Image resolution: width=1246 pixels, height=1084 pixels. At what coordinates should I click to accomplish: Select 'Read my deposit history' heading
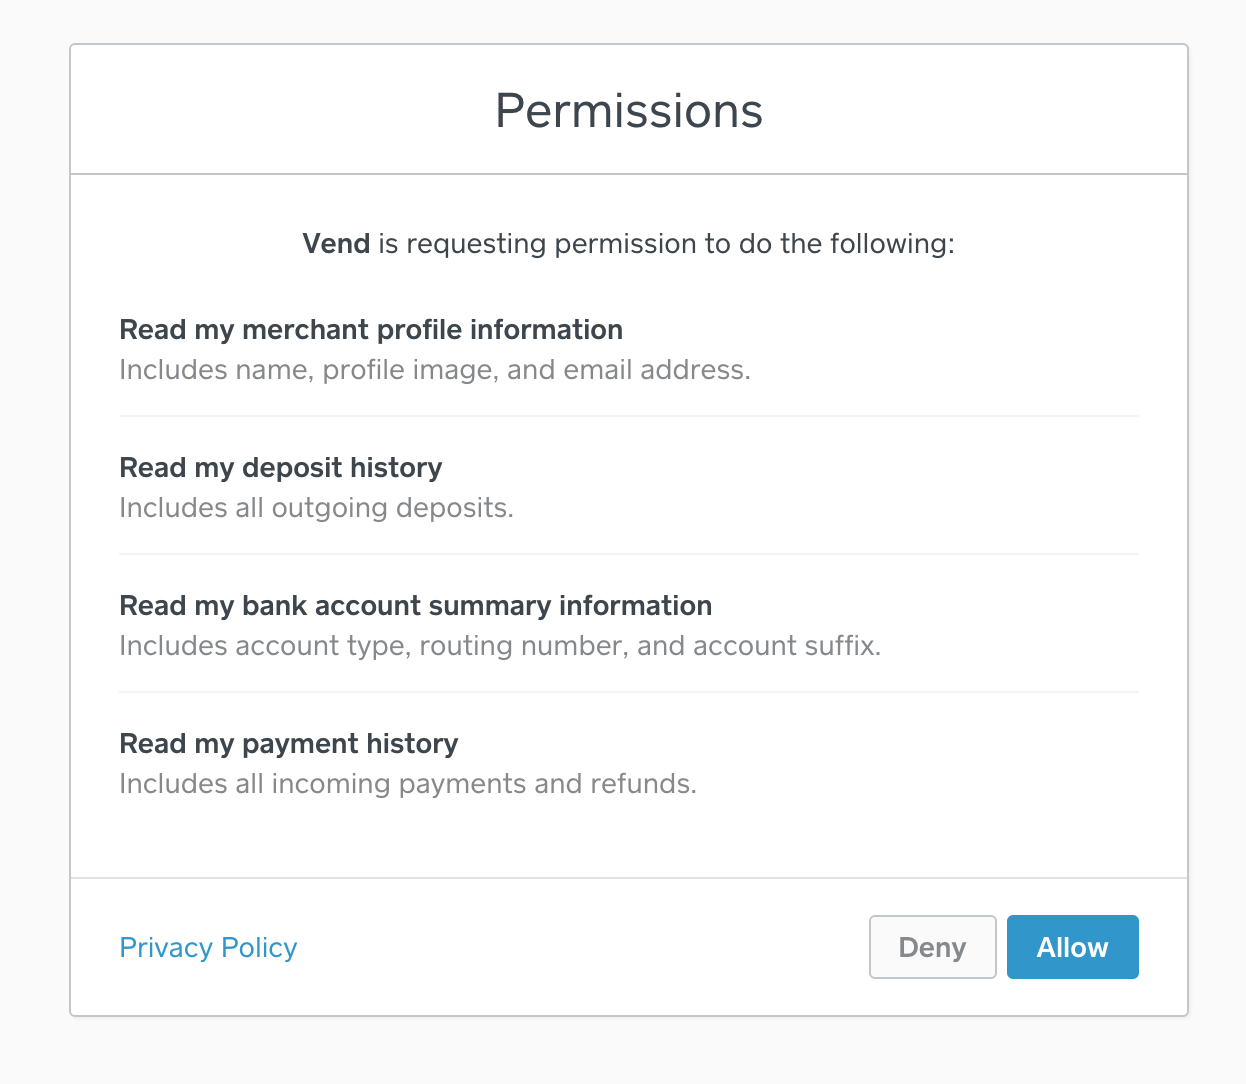point(281,468)
